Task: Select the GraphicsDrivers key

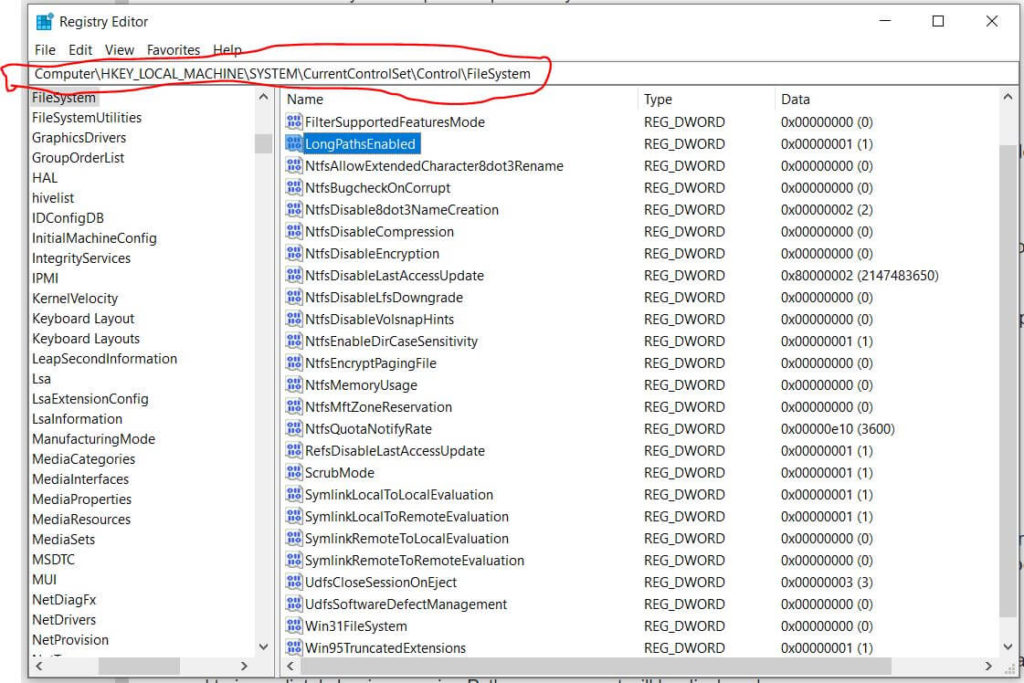Action: coord(79,138)
